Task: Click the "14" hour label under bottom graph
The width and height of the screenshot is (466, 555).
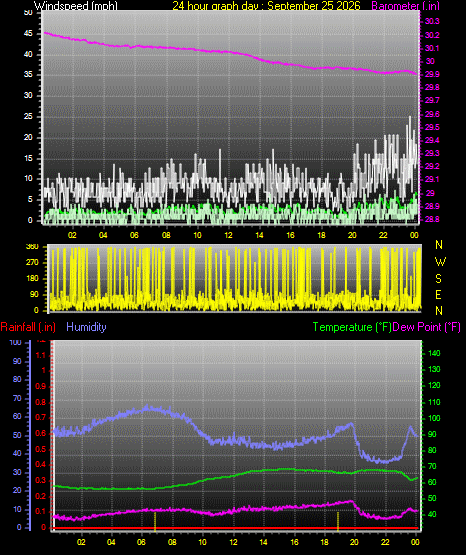Action: [x=264, y=542]
